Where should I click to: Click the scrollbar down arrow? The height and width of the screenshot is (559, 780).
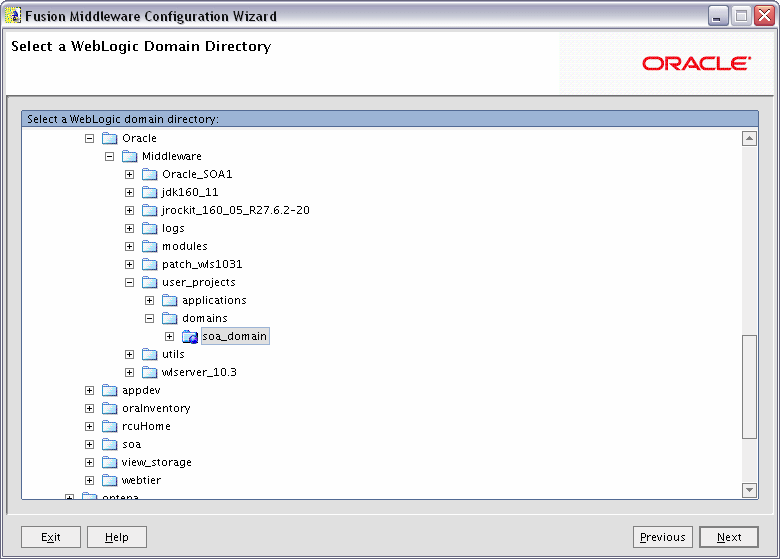click(x=749, y=490)
